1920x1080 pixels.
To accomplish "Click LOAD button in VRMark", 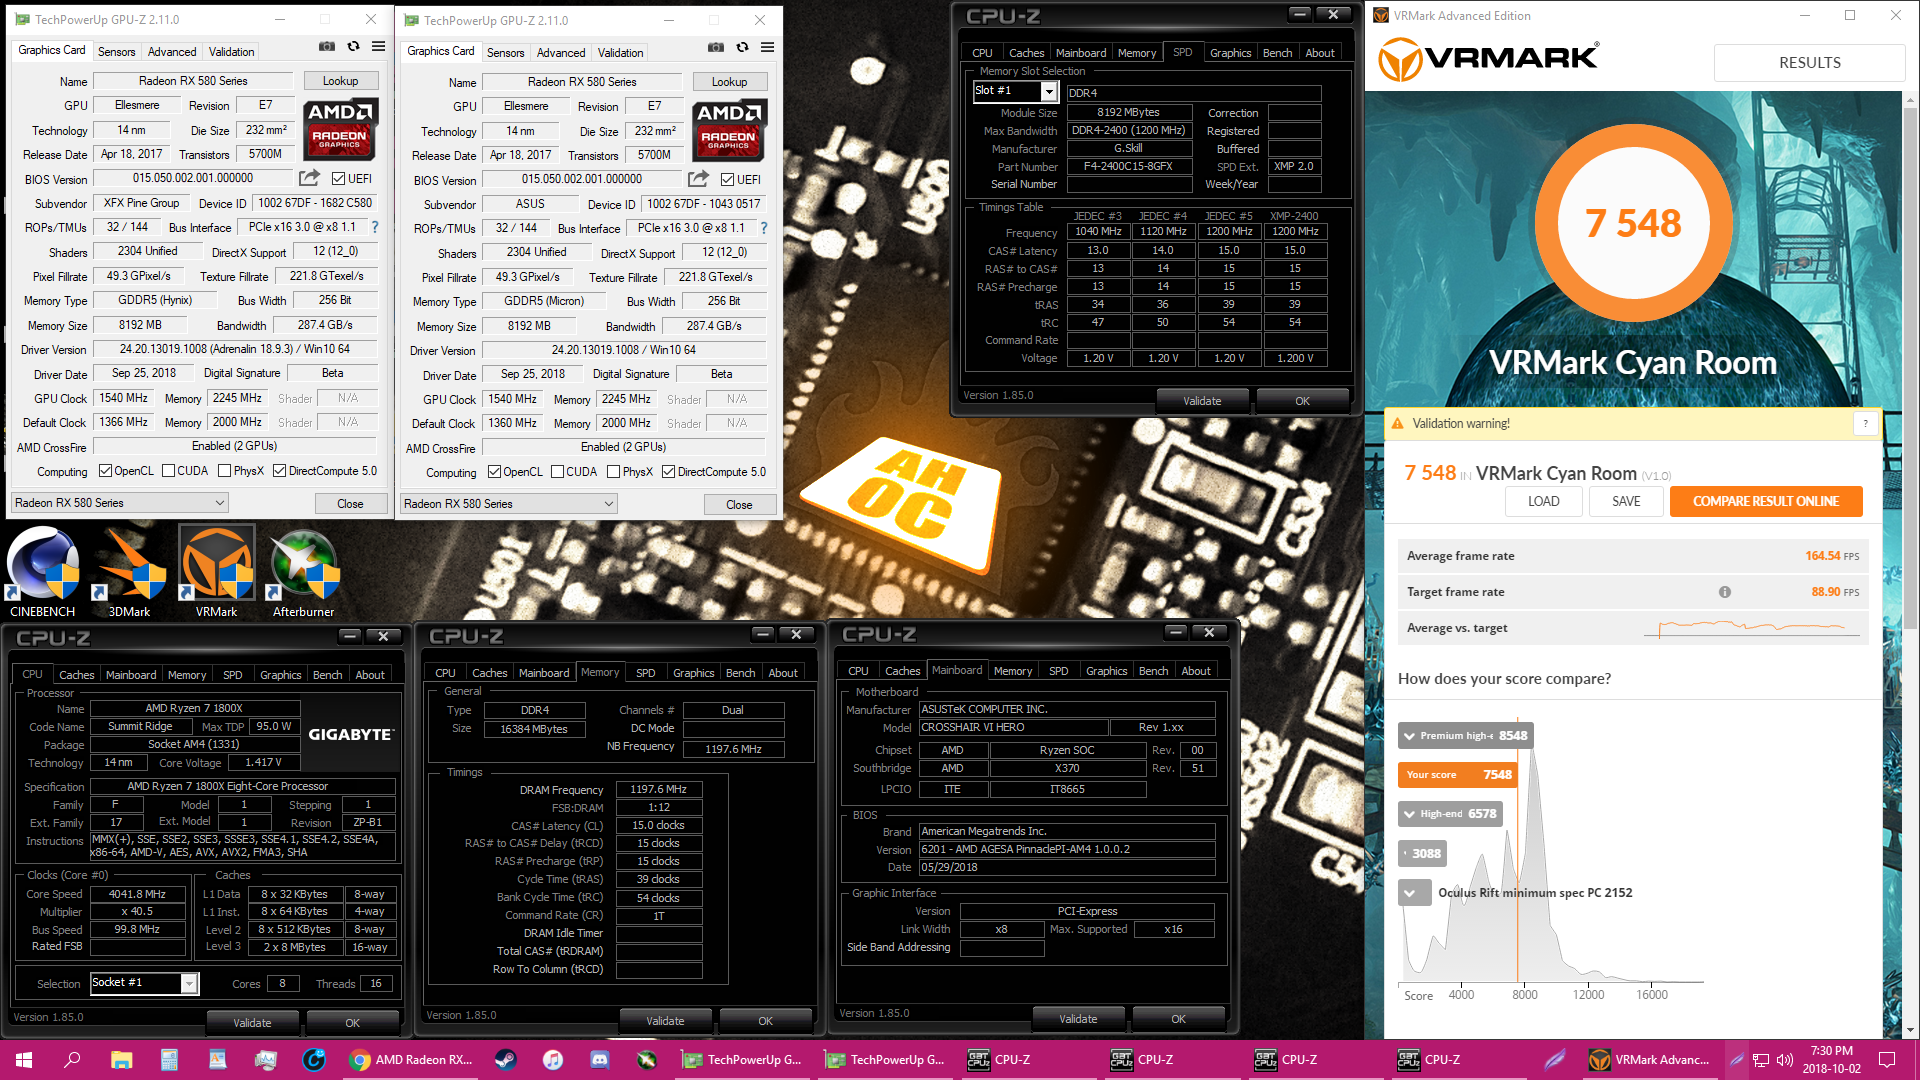I will coord(1543,501).
